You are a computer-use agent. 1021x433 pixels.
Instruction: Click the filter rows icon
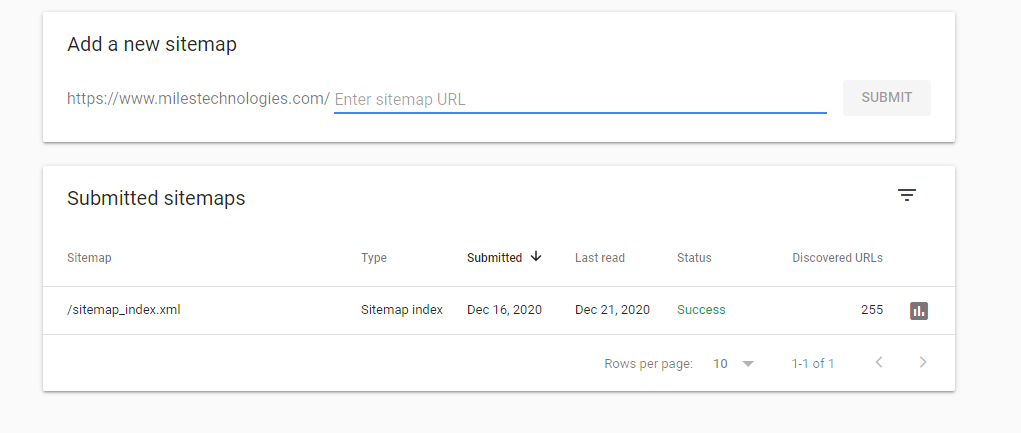pos(907,195)
